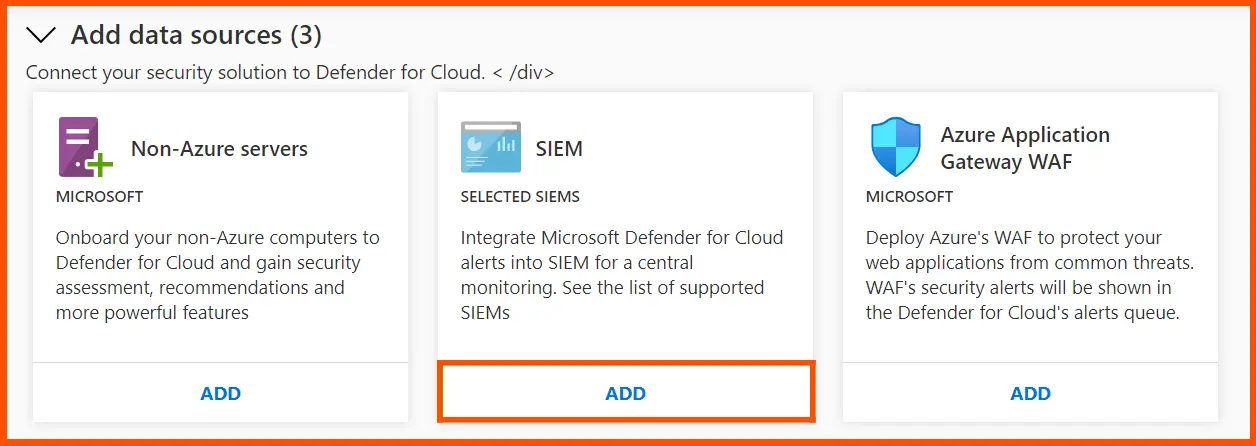Select the Azure Application Gateway WAF title
The image size is (1256, 446).
(x=1025, y=148)
